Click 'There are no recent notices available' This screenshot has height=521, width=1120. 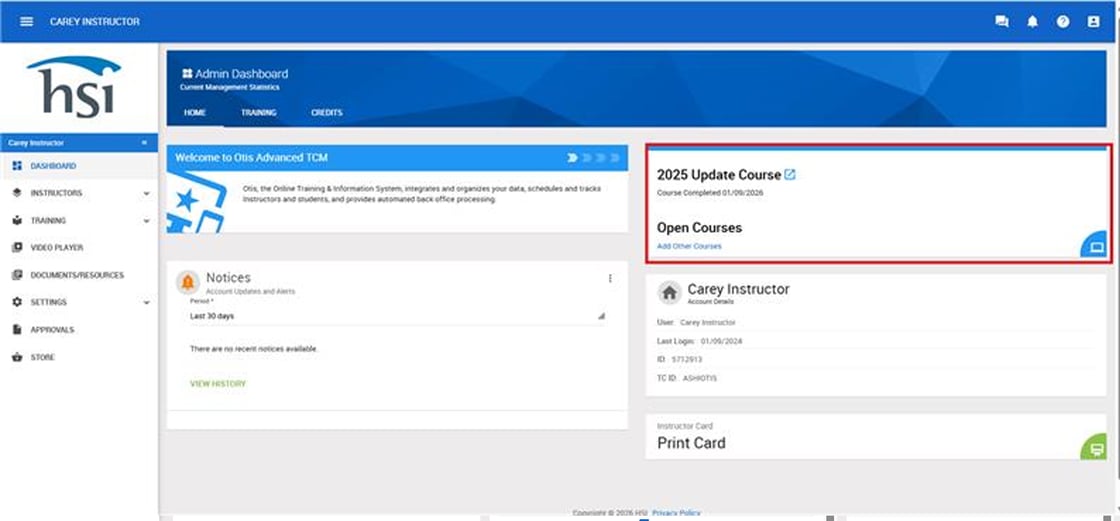254,349
